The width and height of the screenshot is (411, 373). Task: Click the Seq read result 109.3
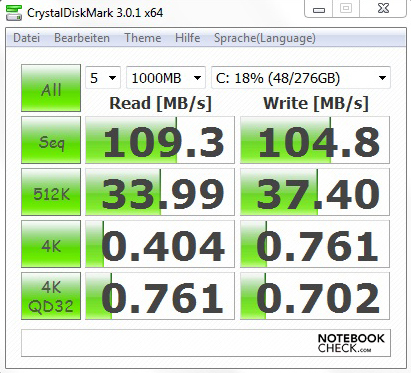160,140
